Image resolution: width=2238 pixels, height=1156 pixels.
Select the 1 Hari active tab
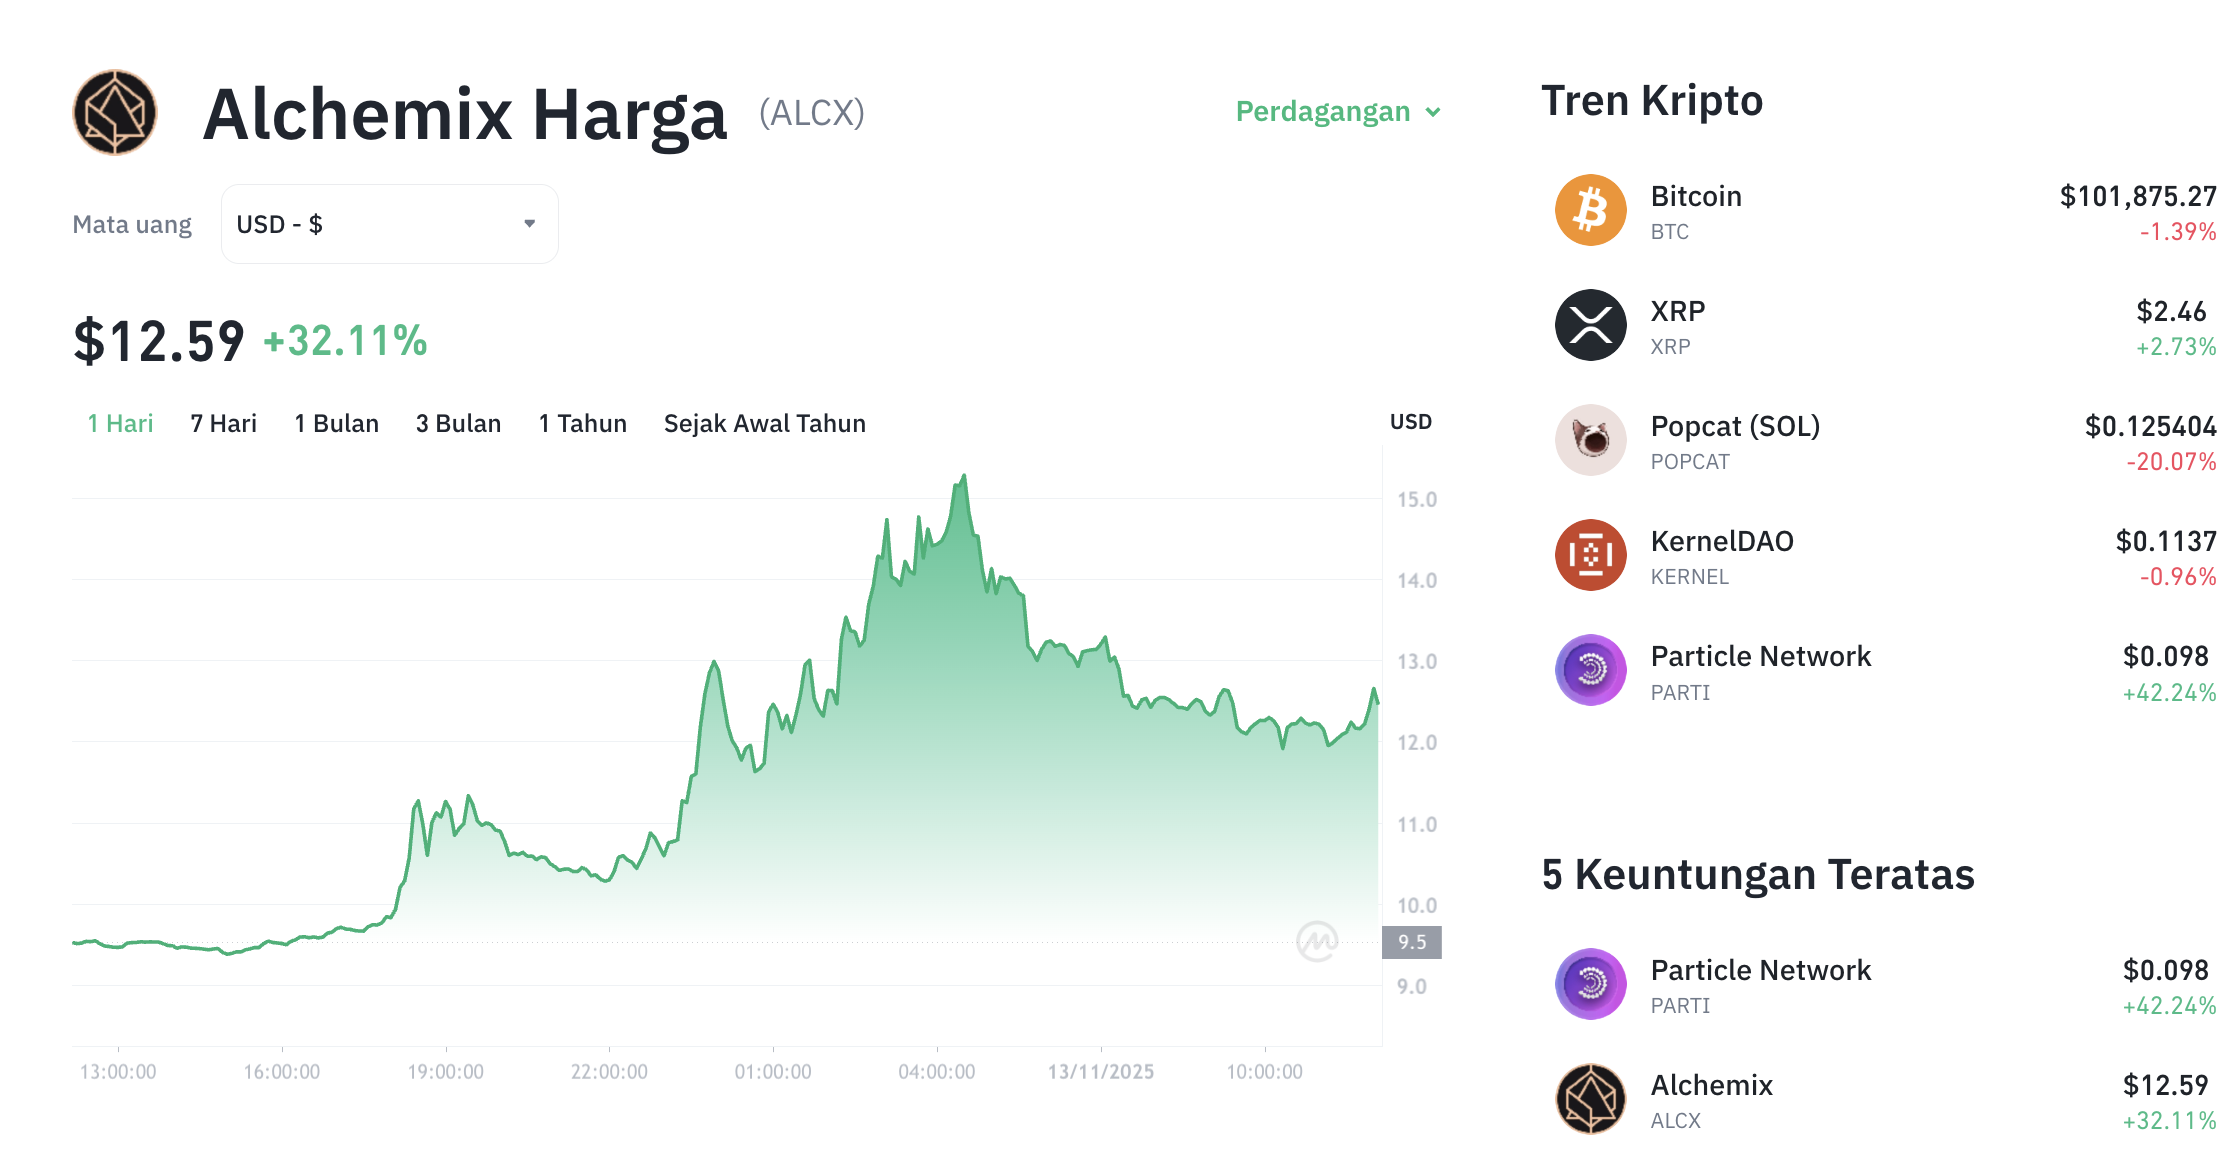coord(120,423)
